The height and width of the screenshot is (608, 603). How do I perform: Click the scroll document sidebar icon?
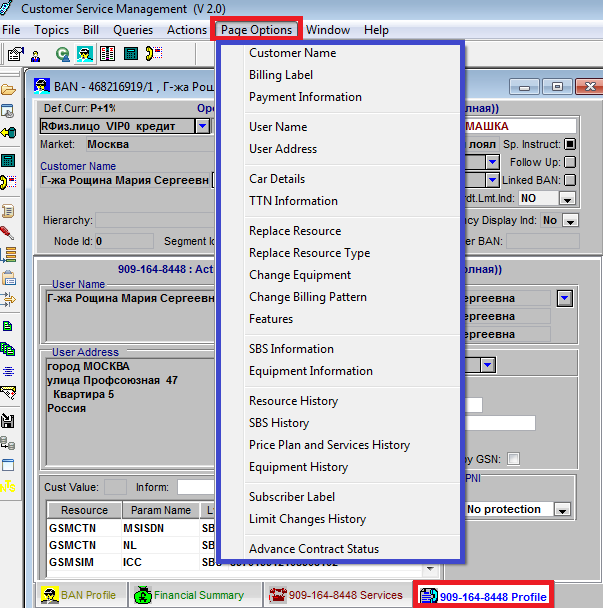8,211
